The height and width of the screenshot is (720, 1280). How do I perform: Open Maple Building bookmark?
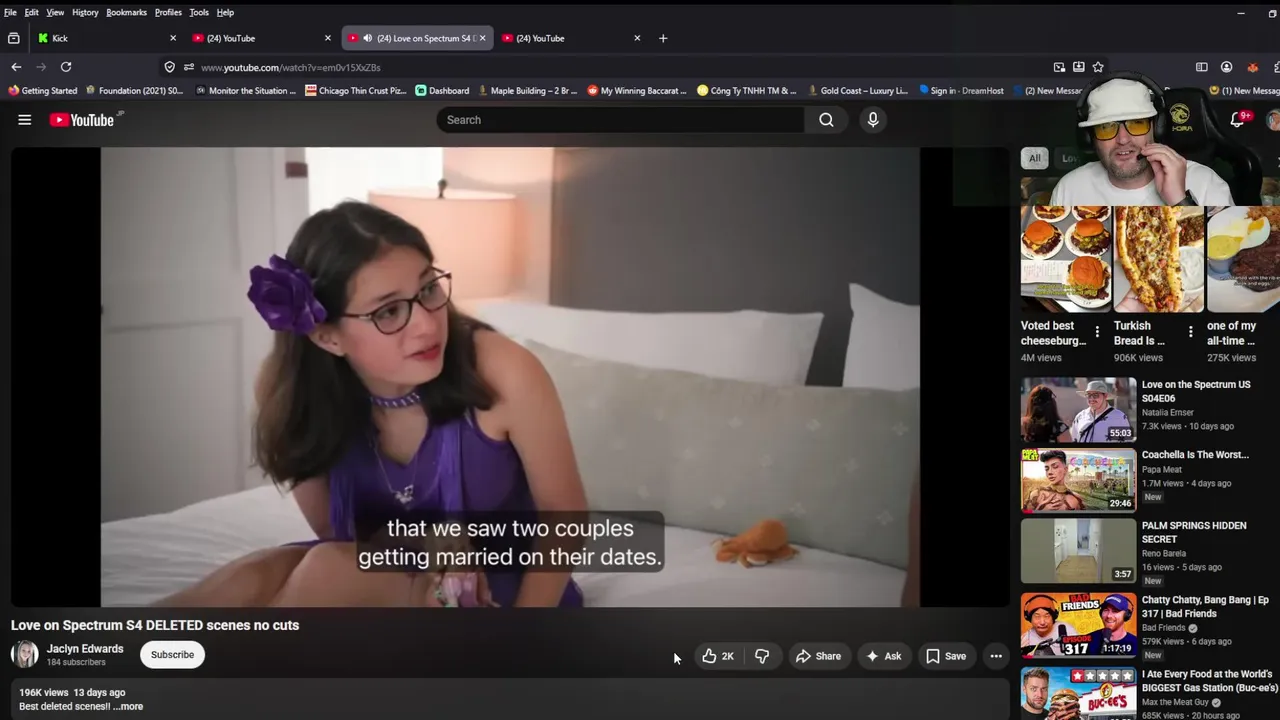528,90
